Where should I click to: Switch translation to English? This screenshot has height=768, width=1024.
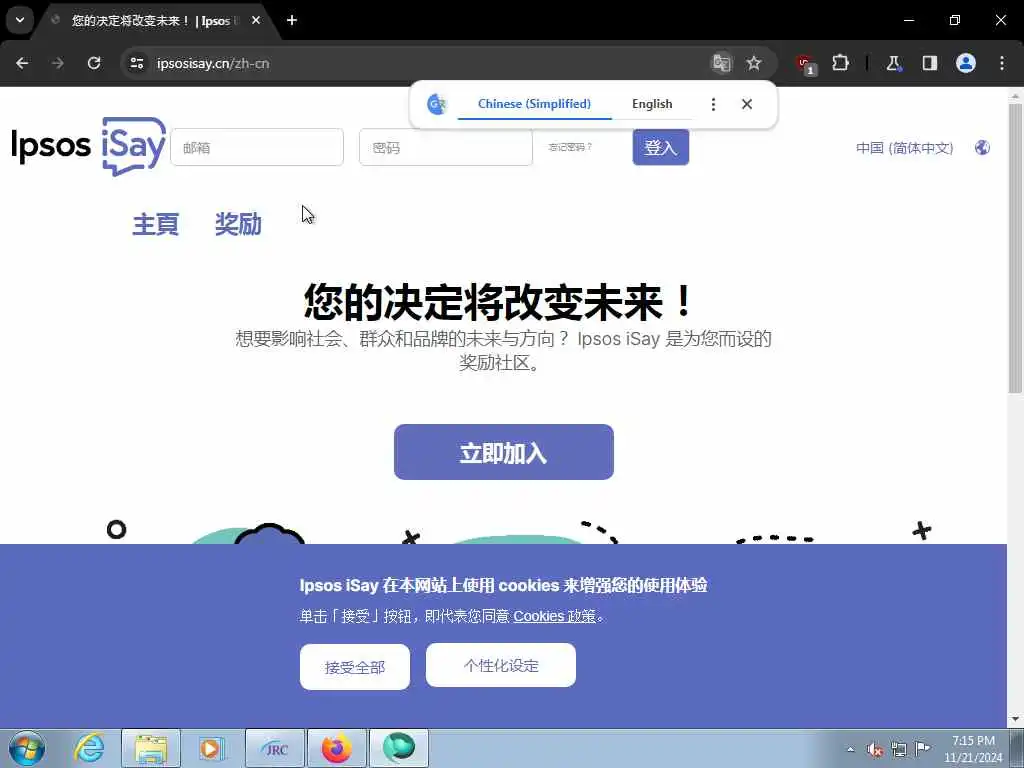coord(652,104)
